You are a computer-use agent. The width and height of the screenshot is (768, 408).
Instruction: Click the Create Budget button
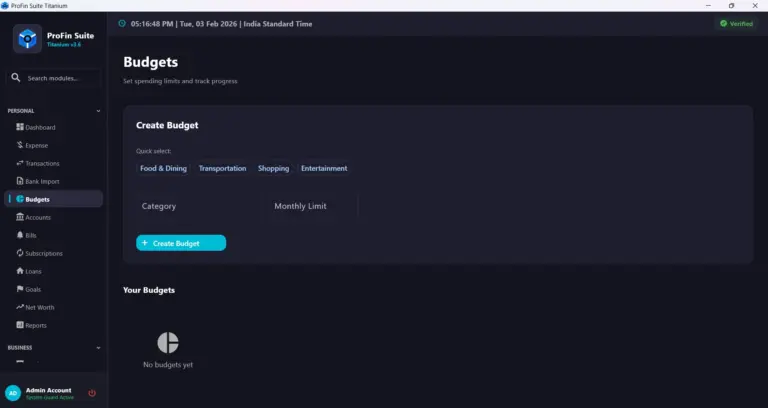181,243
